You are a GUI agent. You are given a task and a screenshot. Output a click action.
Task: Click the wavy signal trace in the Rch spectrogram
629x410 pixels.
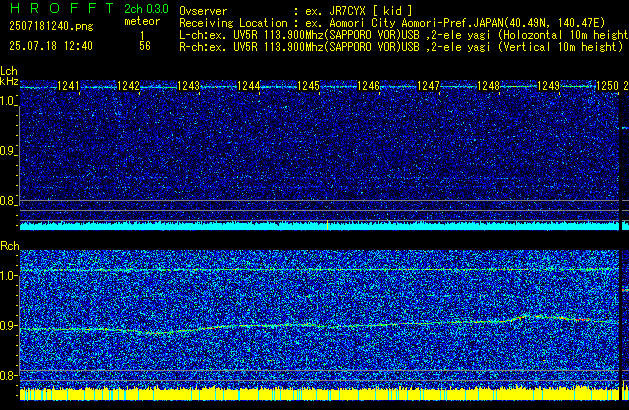click(x=319, y=325)
